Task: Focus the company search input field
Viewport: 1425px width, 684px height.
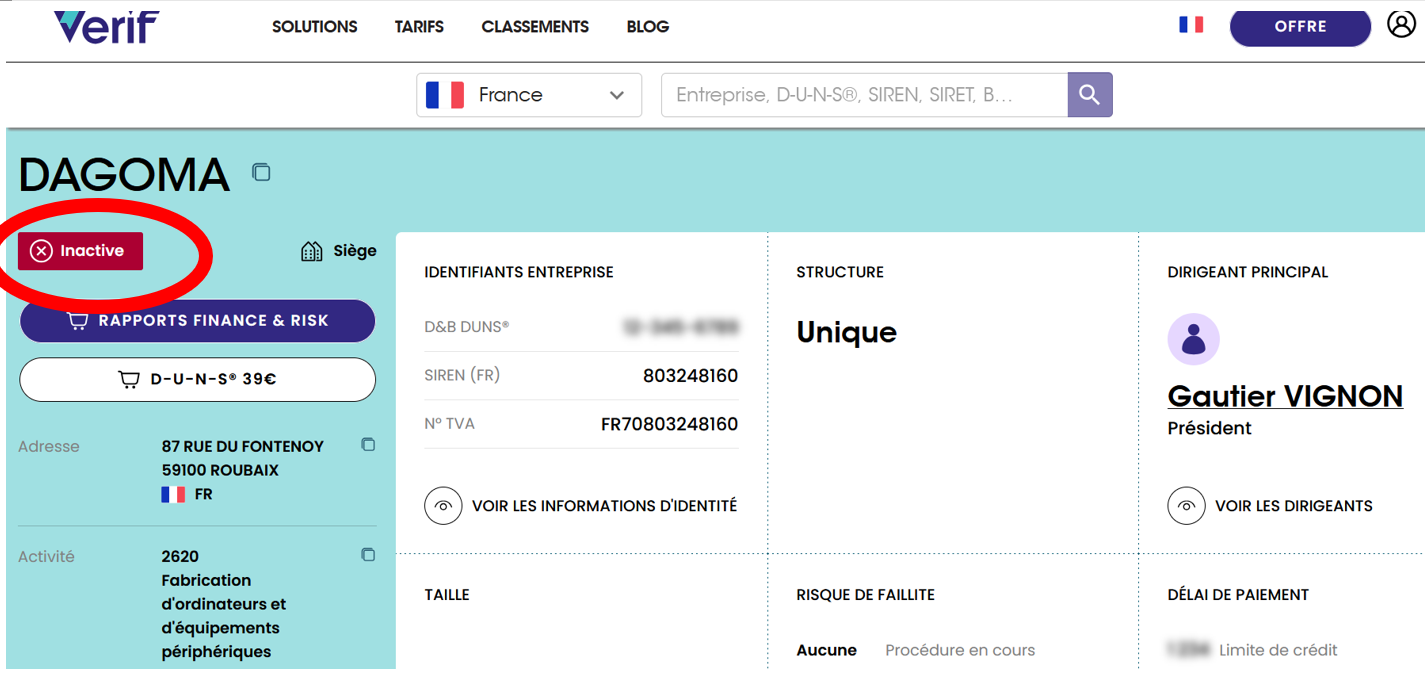Action: pos(863,95)
